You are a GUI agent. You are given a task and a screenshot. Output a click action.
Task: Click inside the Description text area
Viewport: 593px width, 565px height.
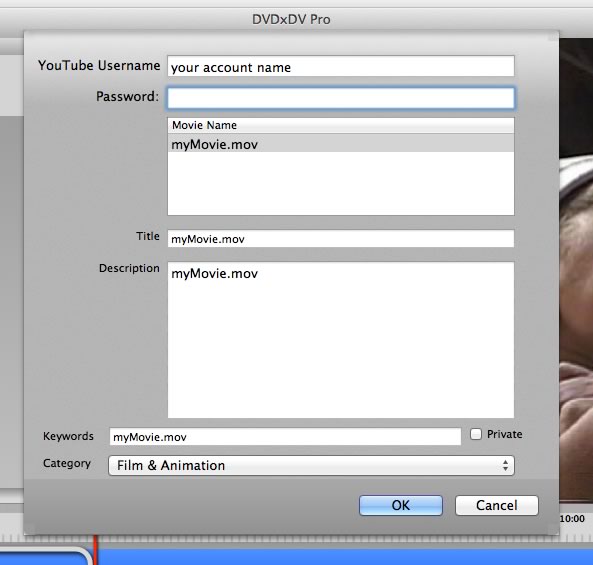pyautogui.click(x=341, y=340)
